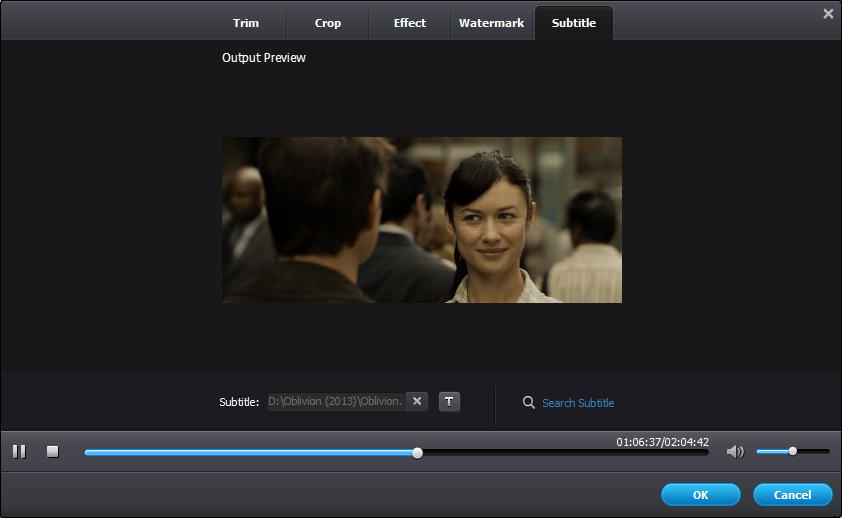842x518 pixels.
Task: Click the output preview video frame
Action: (422, 220)
